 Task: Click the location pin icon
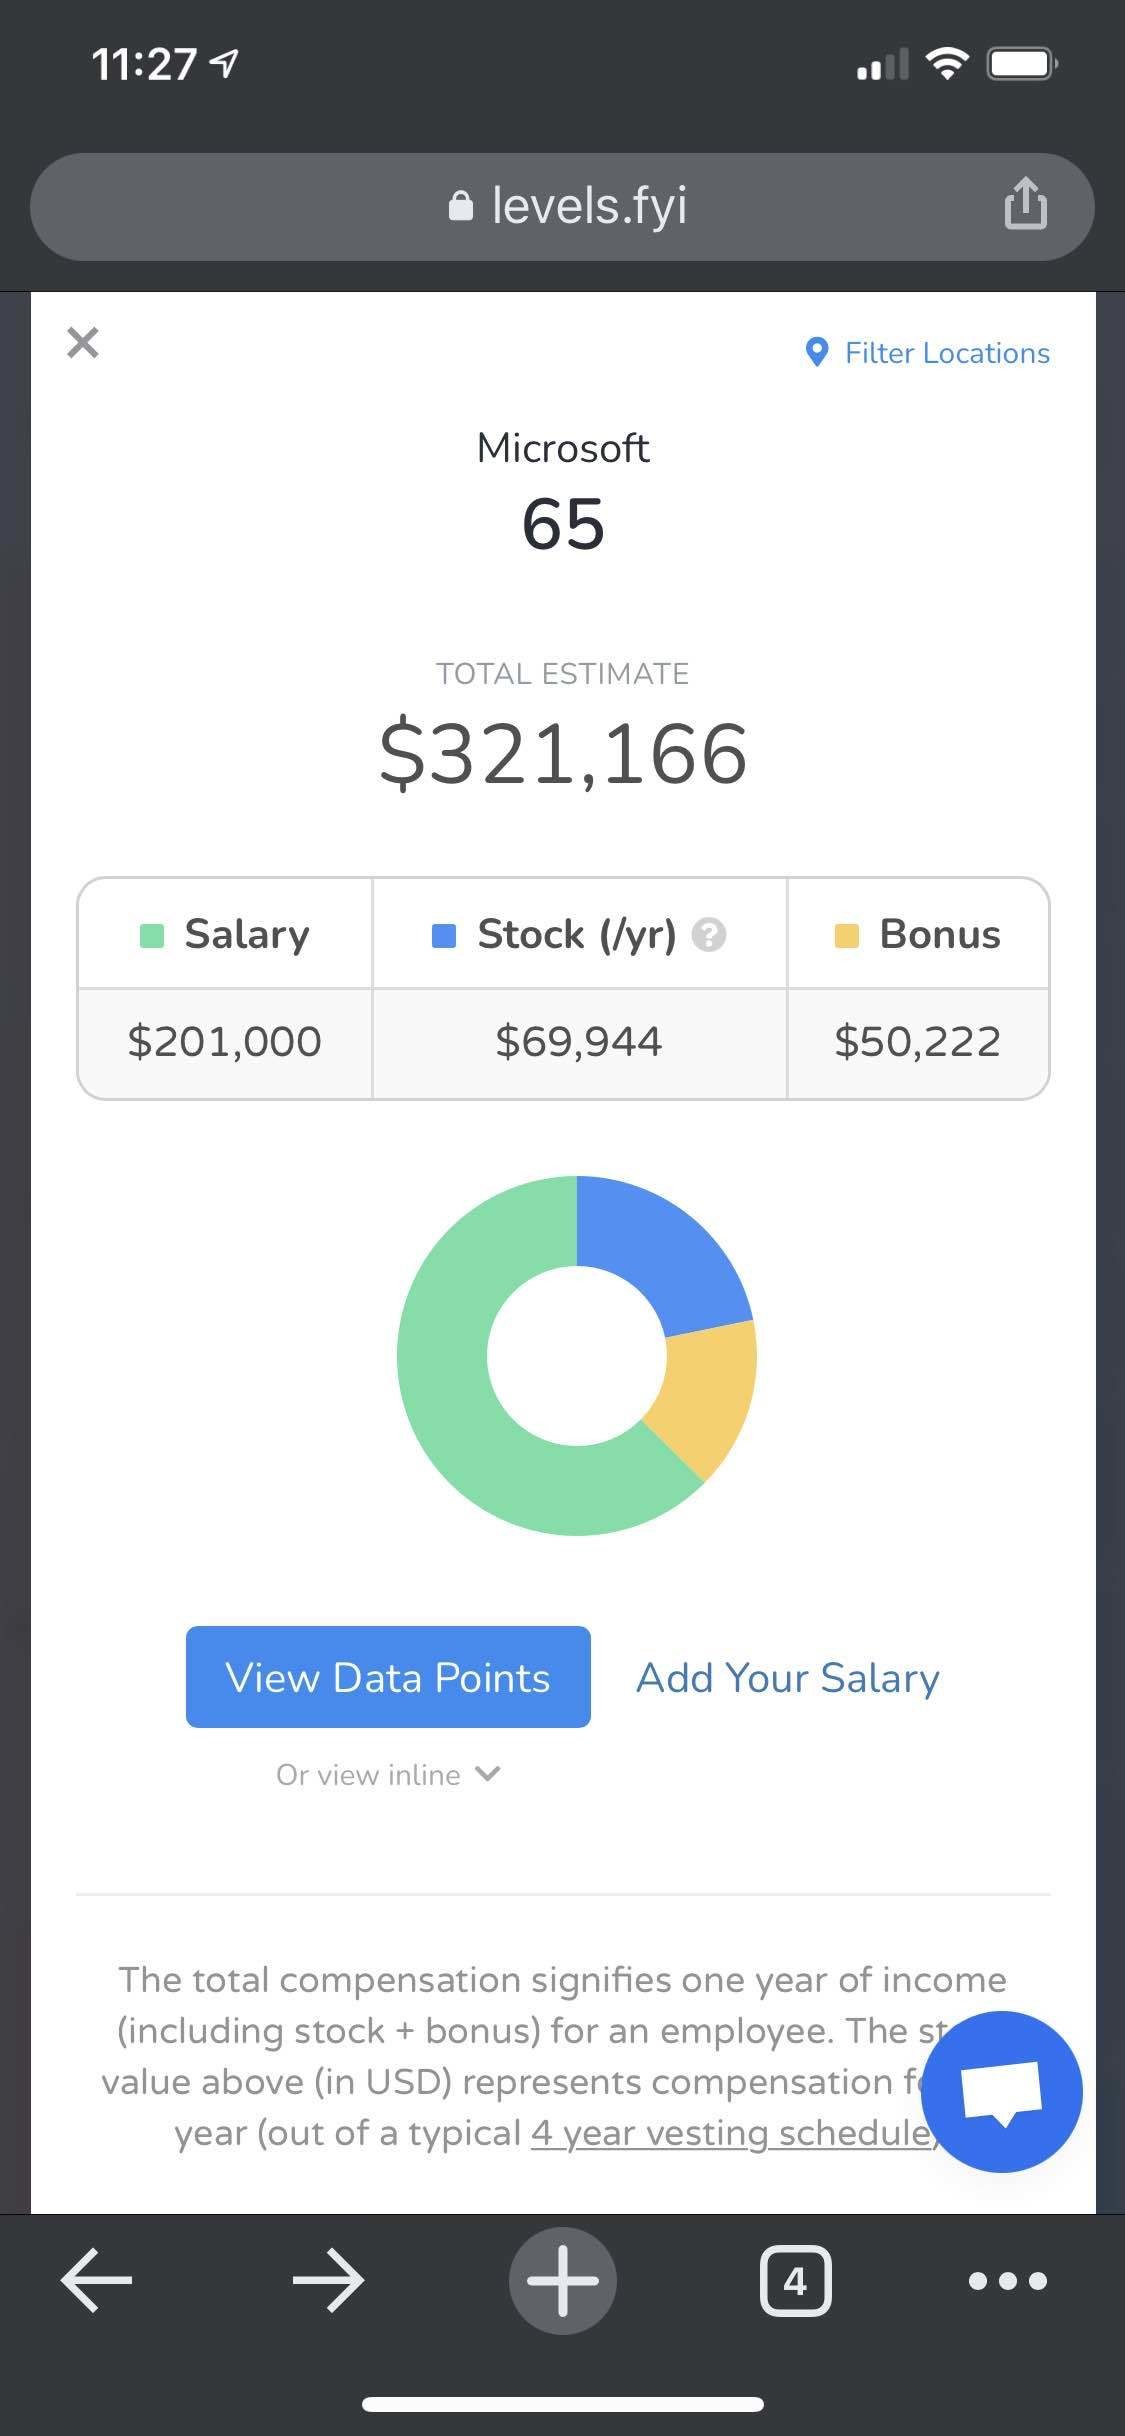tap(817, 352)
